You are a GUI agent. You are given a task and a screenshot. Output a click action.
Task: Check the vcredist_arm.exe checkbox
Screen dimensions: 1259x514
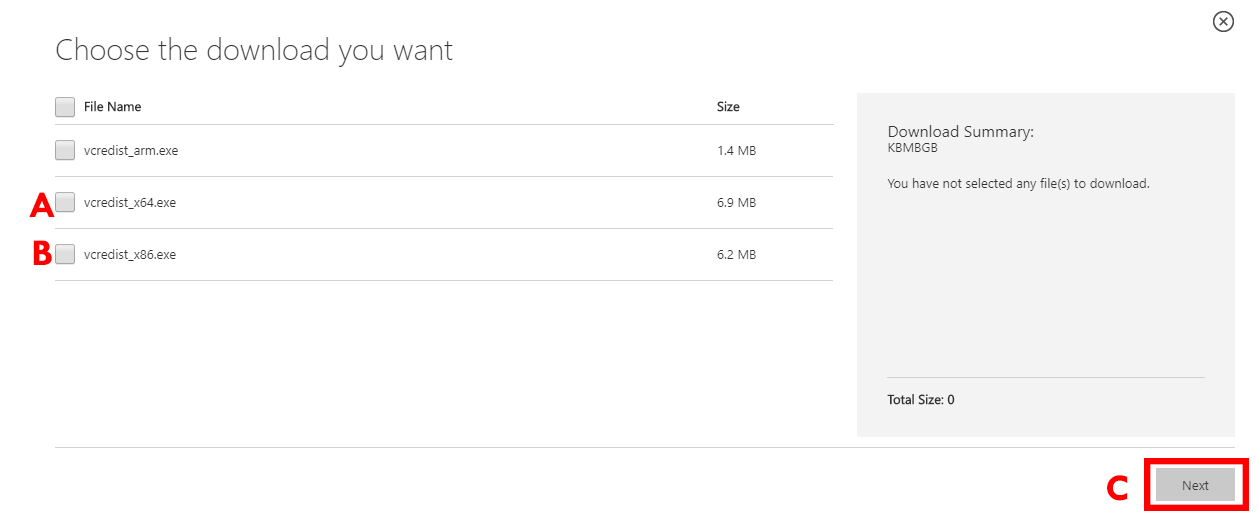[x=65, y=151]
